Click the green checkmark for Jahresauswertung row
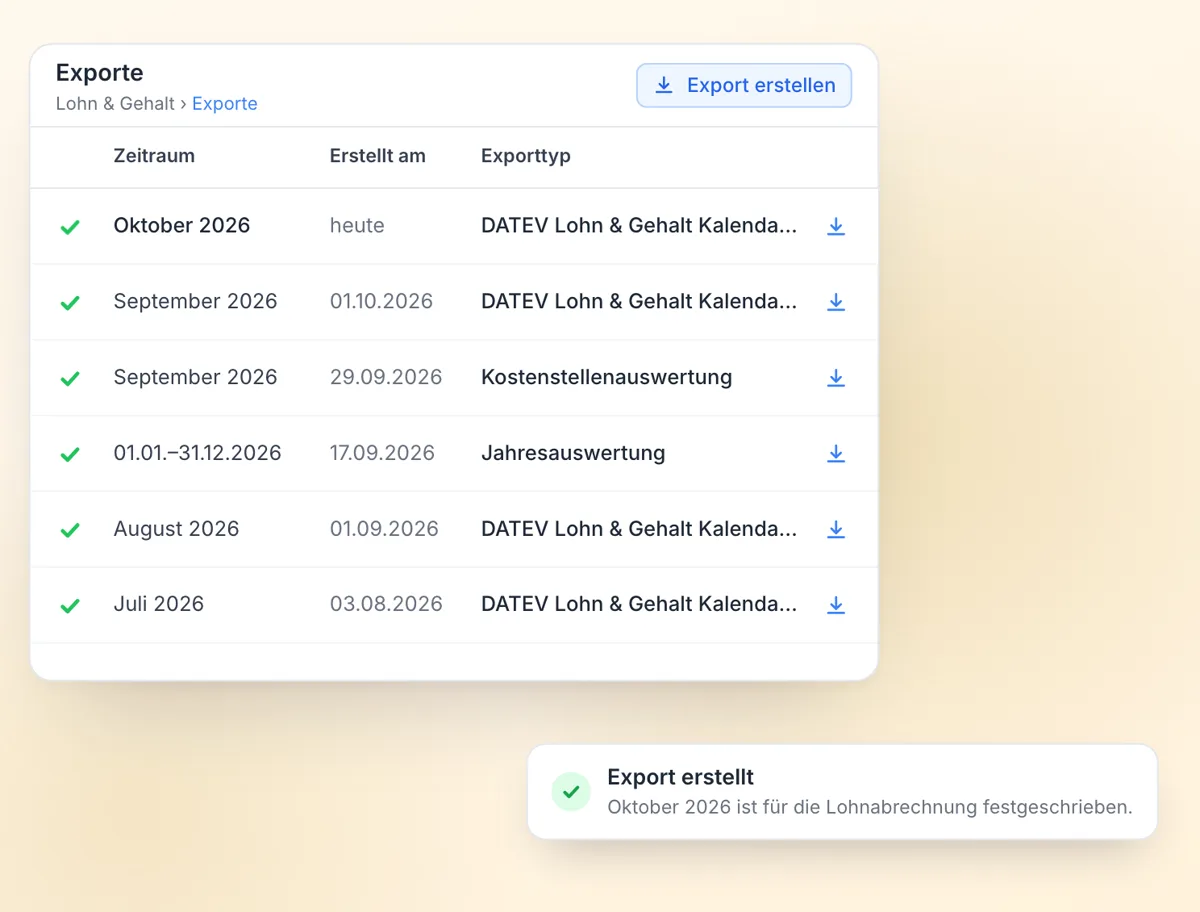The image size is (1200, 912). (x=70, y=454)
